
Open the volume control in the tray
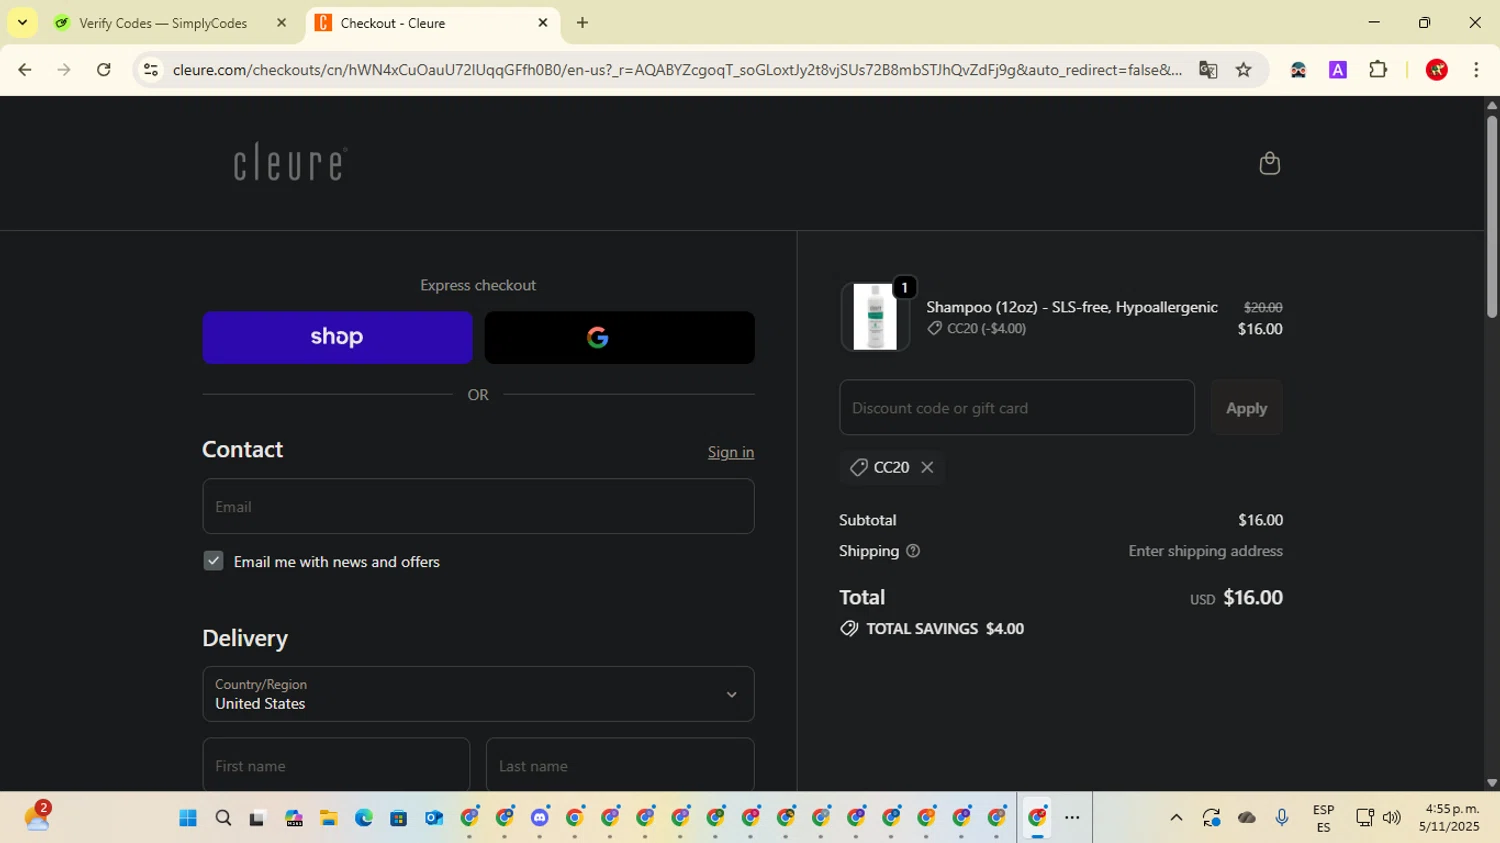click(x=1391, y=818)
